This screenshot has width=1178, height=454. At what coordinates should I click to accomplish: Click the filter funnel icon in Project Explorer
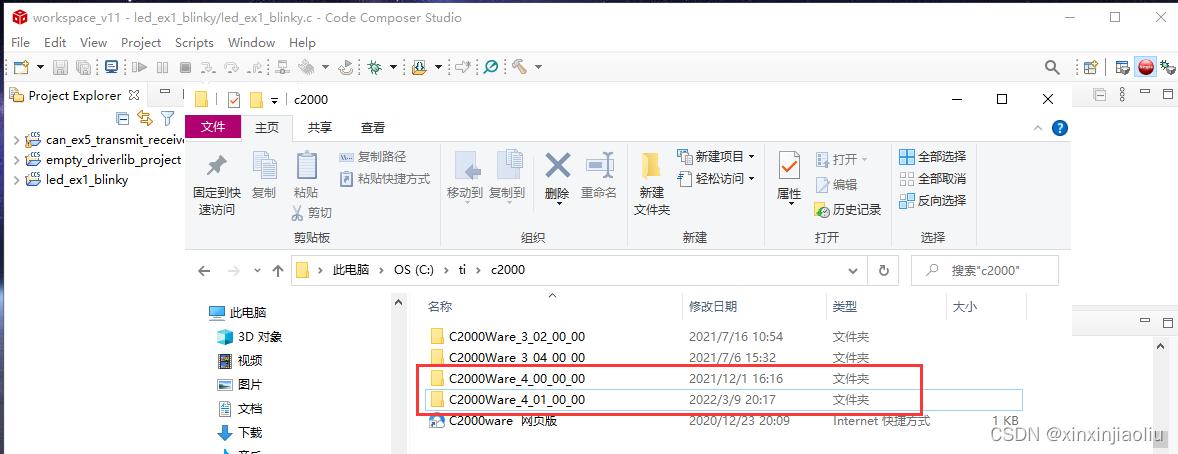(168, 118)
